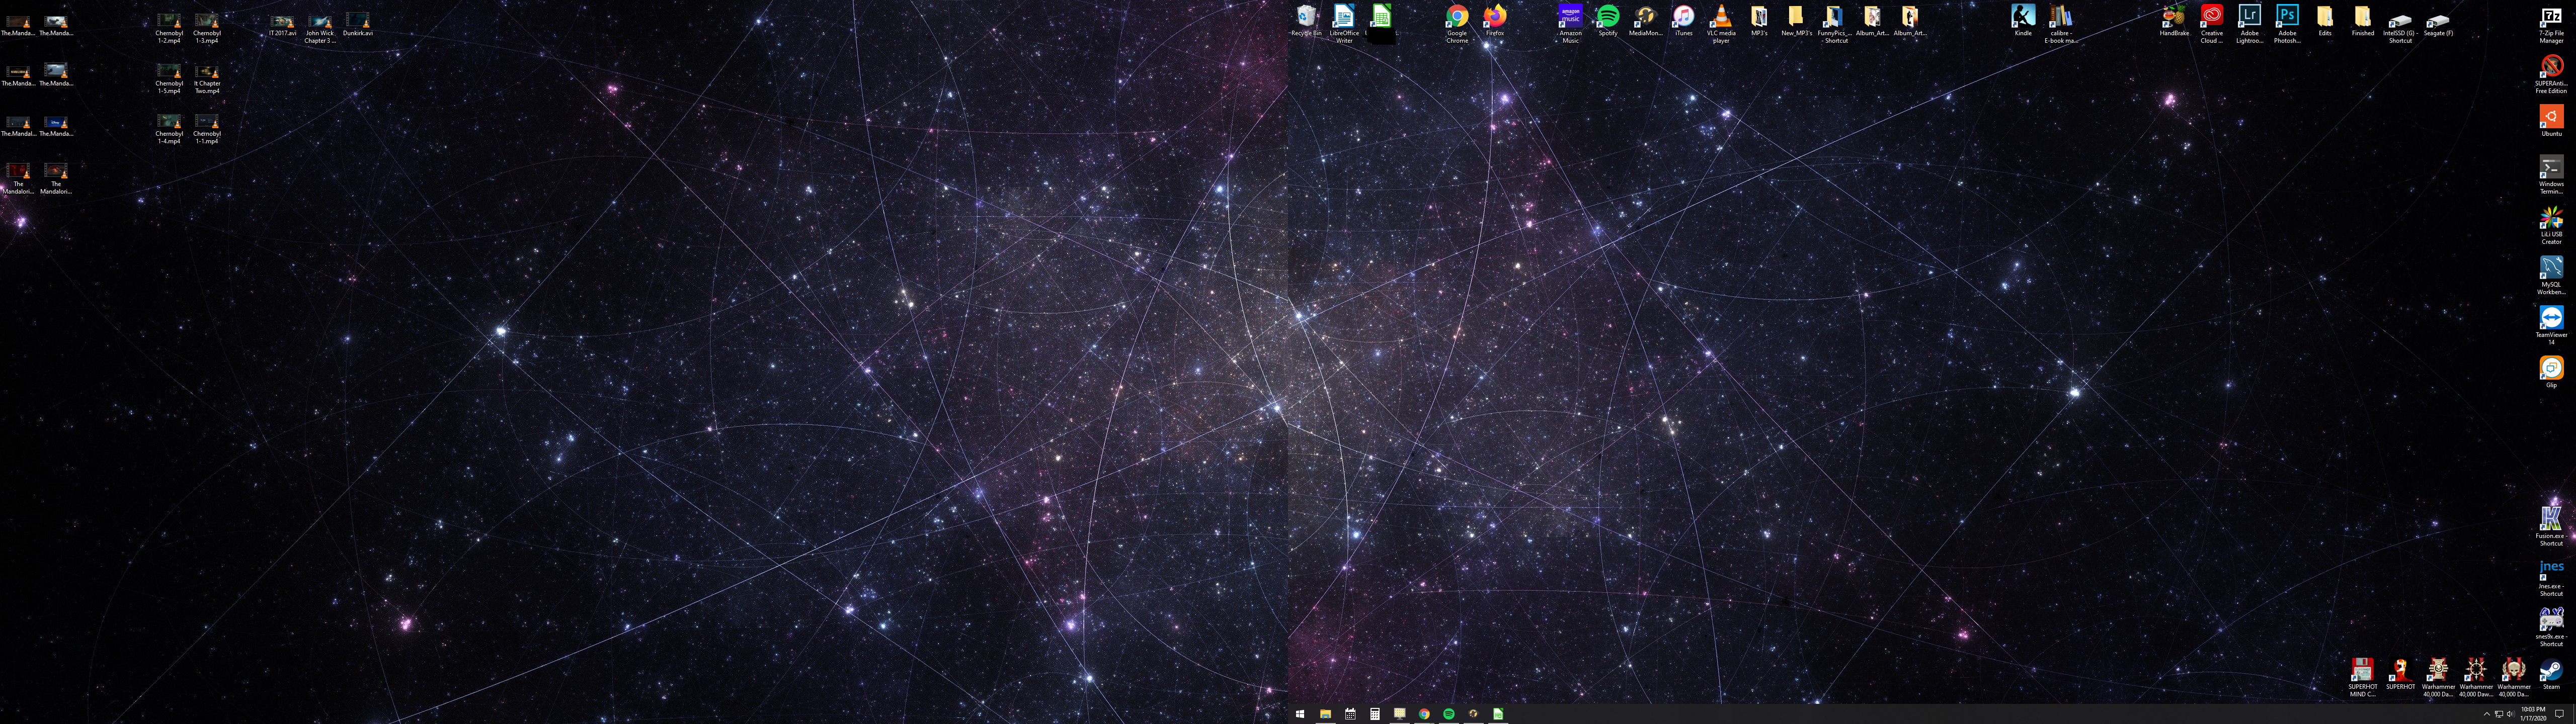
Task: Select Chernobyl 1-2.mp4 video file
Action: (x=169, y=28)
